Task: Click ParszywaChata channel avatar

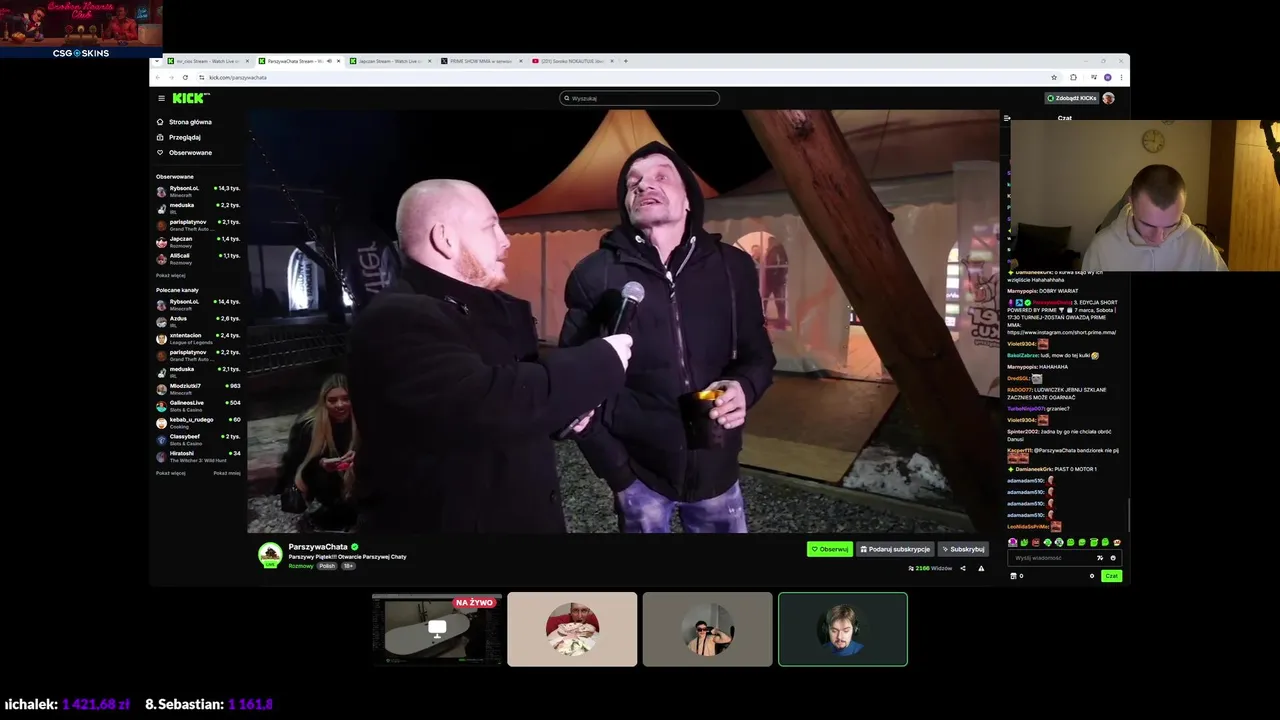Action: [x=270, y=555]
